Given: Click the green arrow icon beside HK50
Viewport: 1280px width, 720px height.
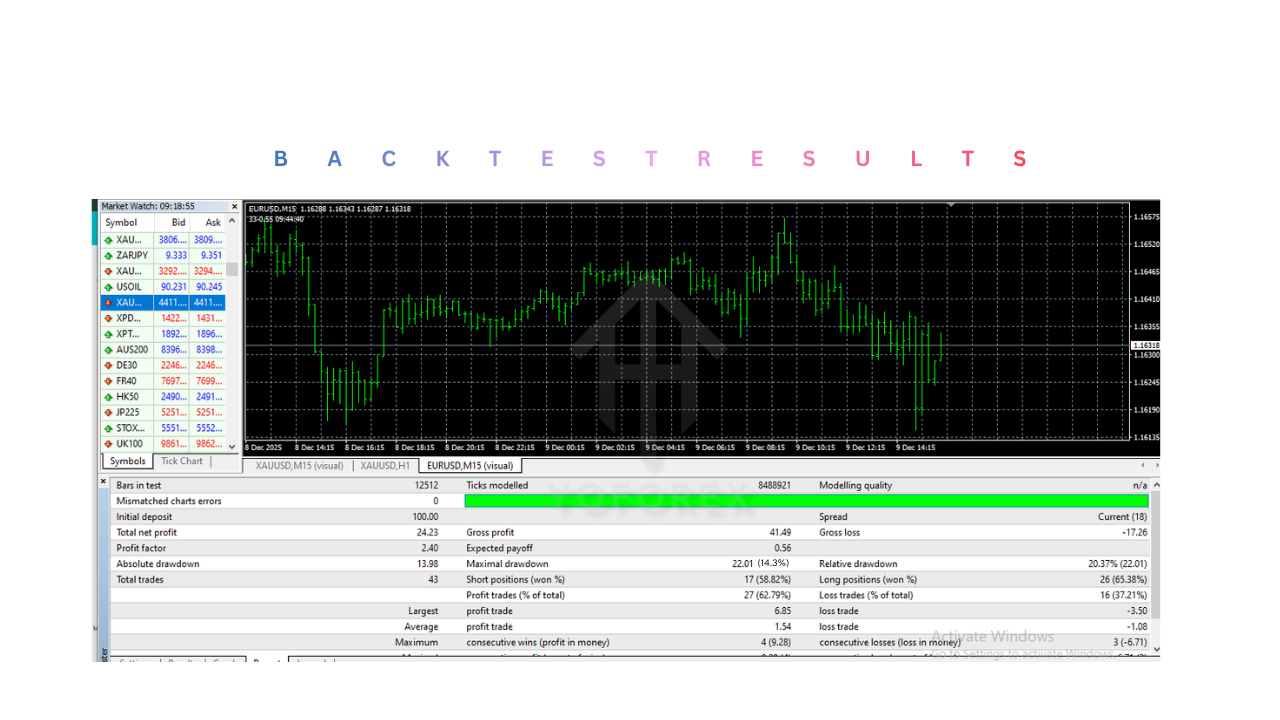Looking at the screenshot, I should (x=109, y=396).
